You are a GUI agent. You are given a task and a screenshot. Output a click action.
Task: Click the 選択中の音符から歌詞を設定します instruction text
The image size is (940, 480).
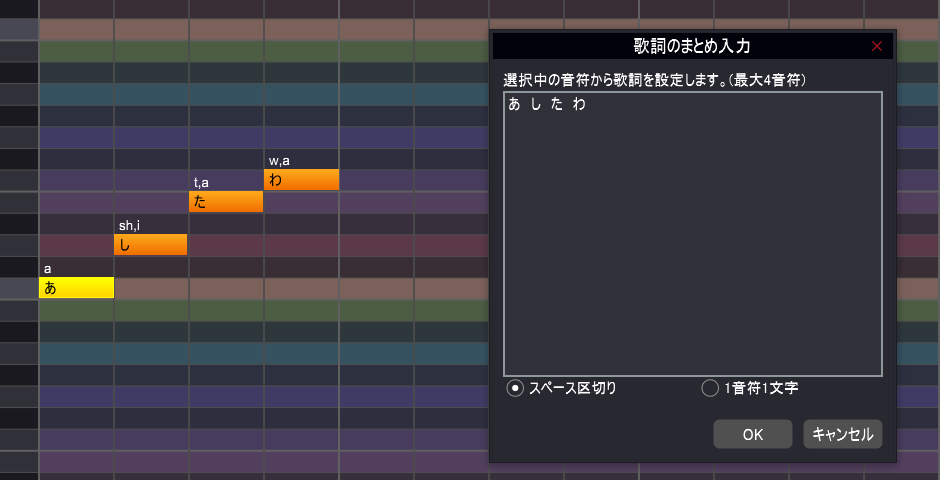click(654, 80)
